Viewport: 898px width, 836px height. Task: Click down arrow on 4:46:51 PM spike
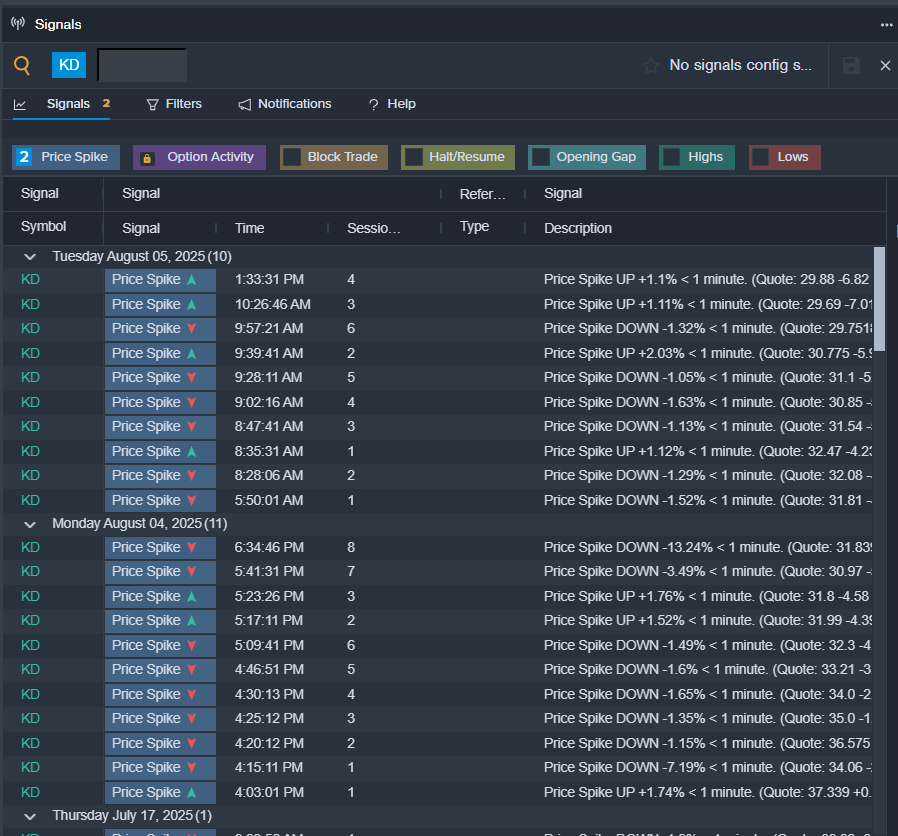[x=192, y=669]
